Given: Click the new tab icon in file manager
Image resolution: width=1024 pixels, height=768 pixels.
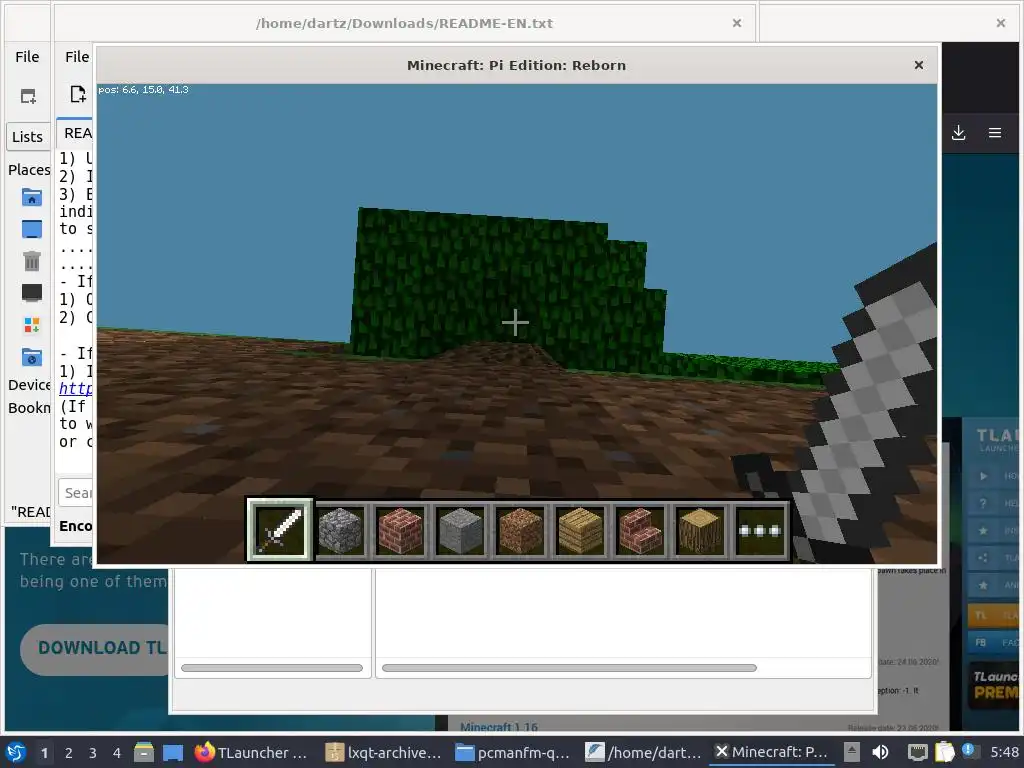Looking at the screenshot, I should tap(28, 97).
